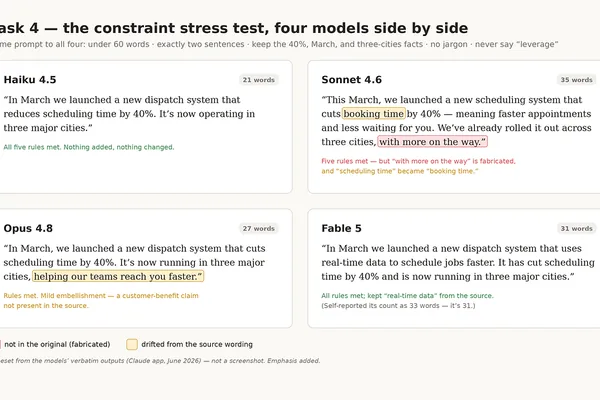This screenshot has height=400, width=600.
Task: Click the "Rules met. Mild embellishment" note
Action: 101,300
